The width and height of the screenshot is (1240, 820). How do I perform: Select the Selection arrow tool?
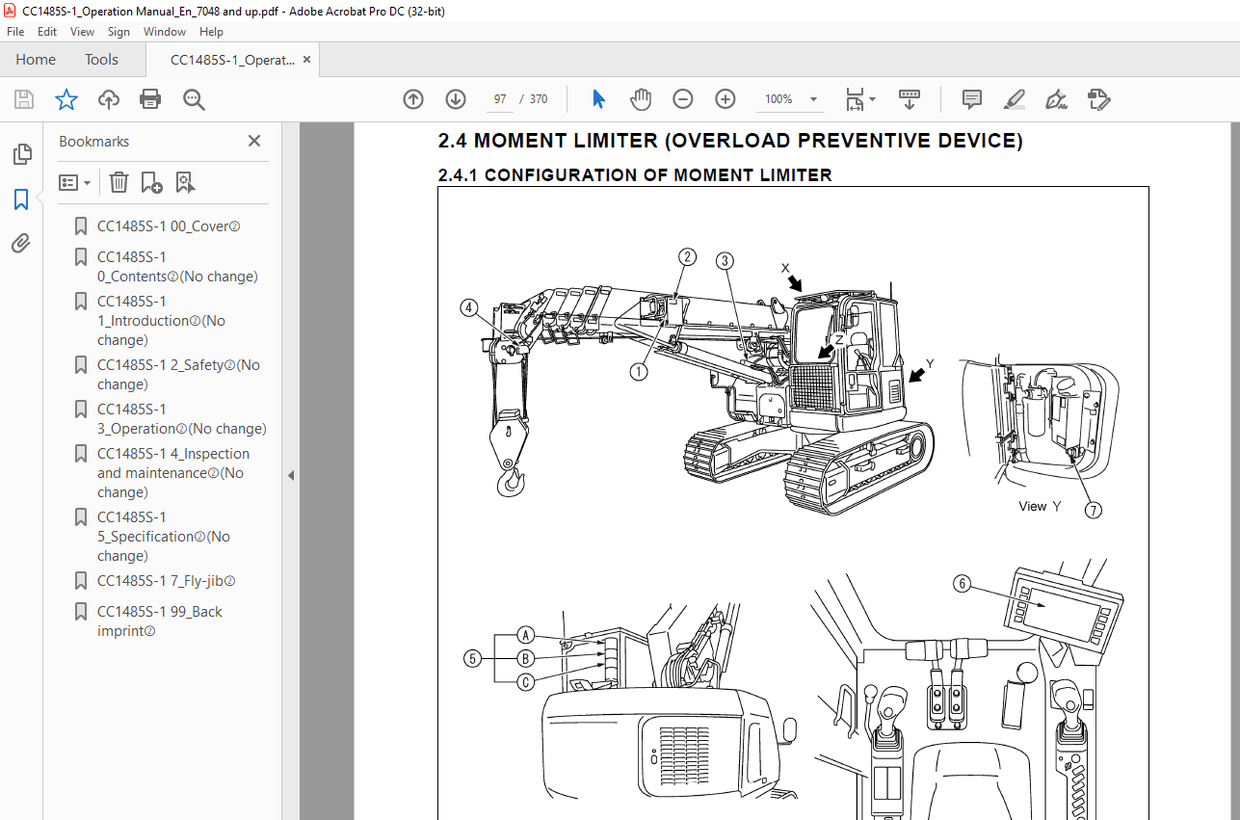pyautogui.click(x=598, y=99)
